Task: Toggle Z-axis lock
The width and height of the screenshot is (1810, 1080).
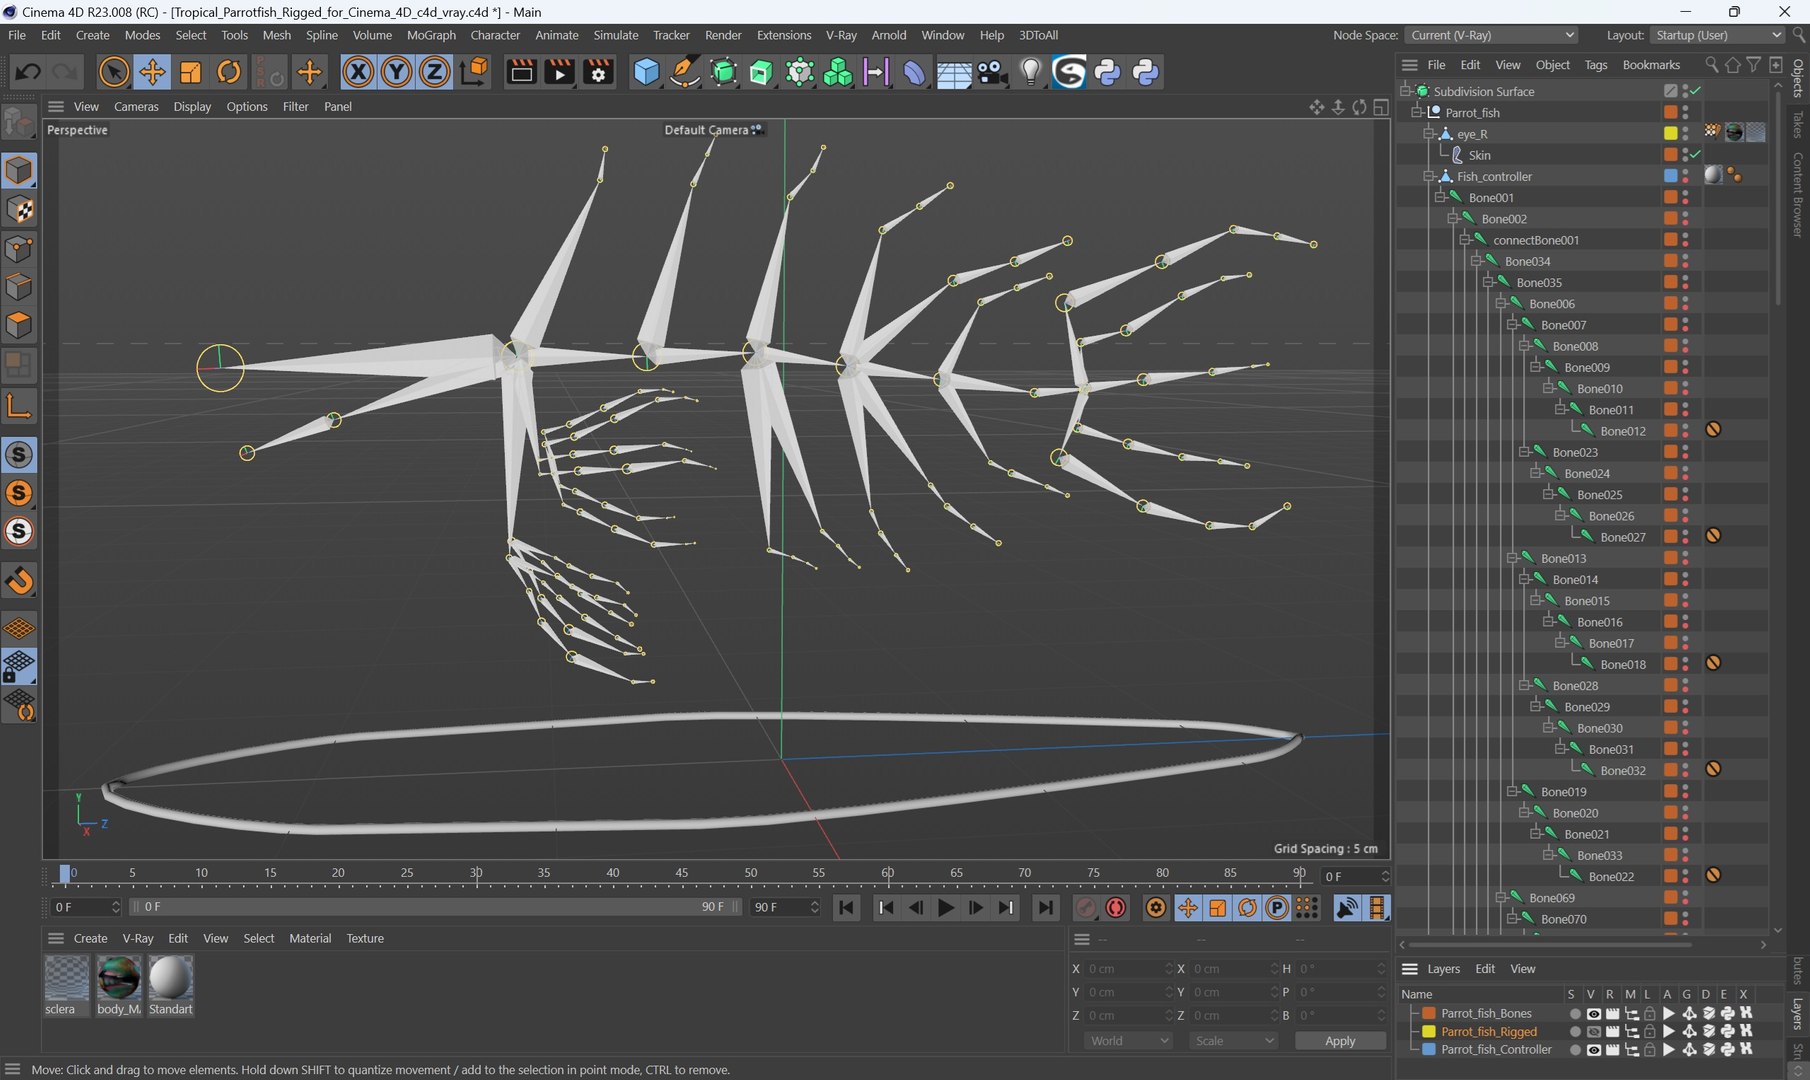Action: pyautogui.click(x=434, y=72)
